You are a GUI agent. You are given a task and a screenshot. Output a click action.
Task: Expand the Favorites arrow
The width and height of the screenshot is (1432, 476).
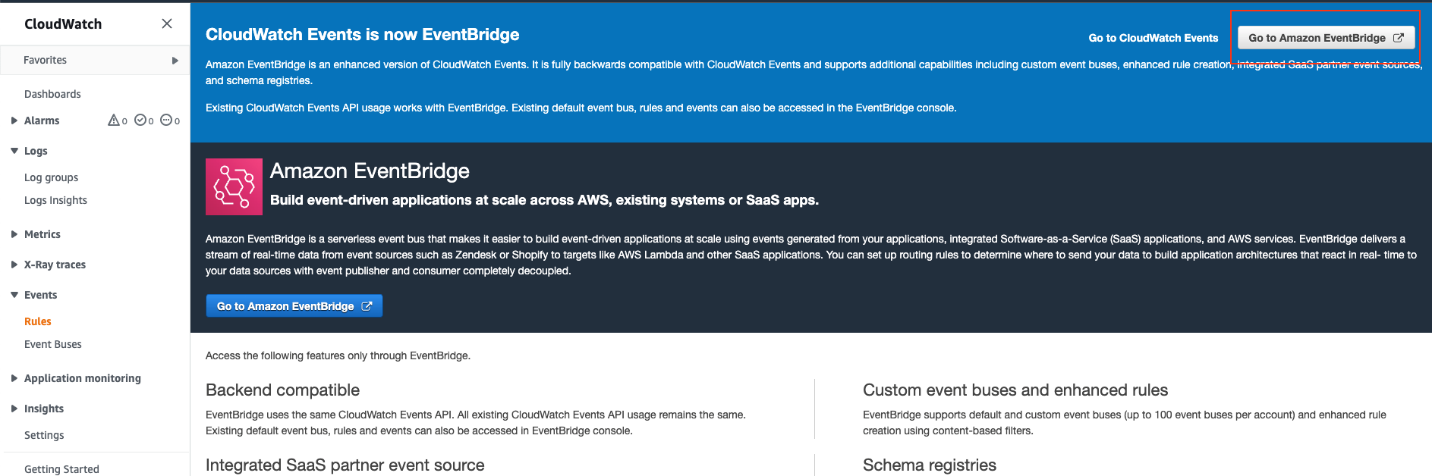175,61
